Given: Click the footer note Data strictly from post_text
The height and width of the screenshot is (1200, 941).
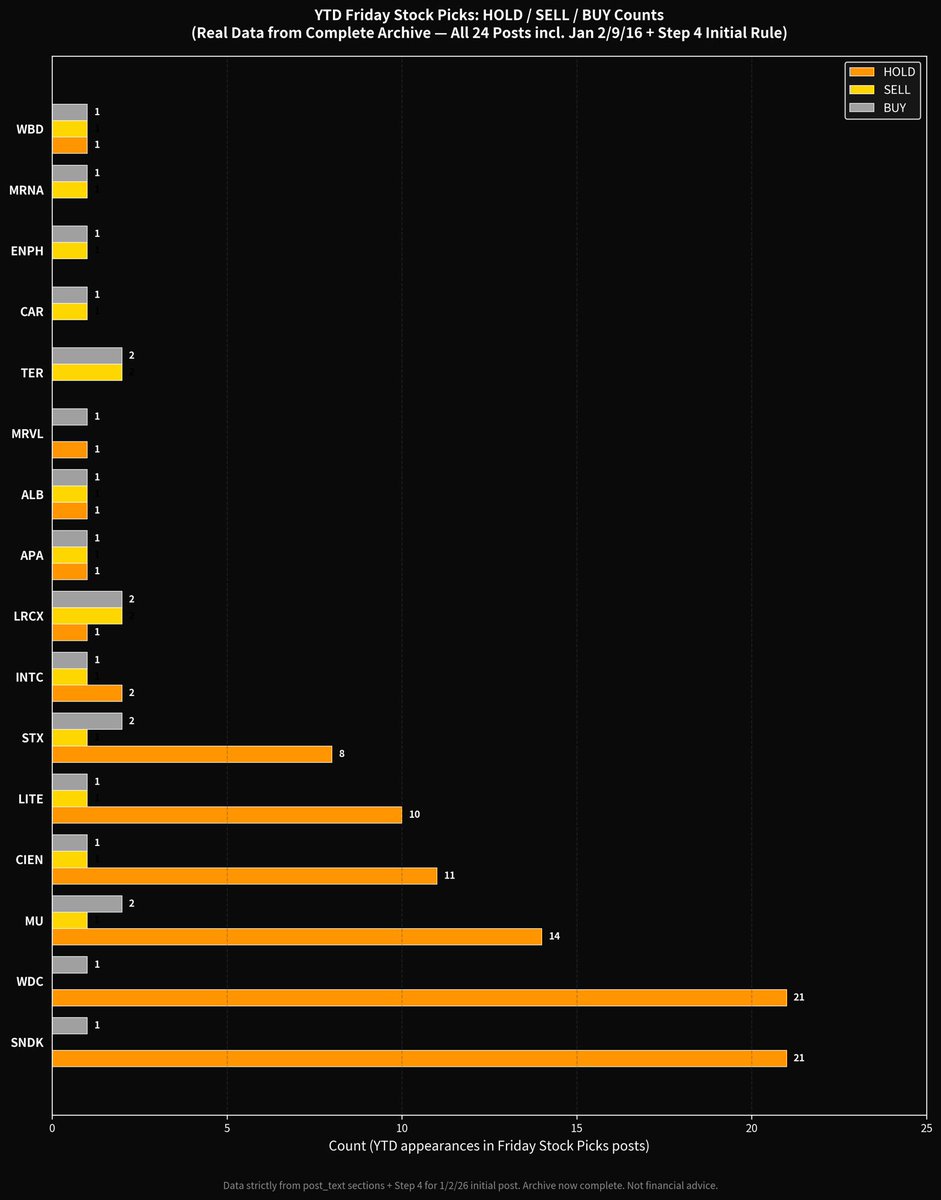Looking at the screenshot, I should [470, 1185].
